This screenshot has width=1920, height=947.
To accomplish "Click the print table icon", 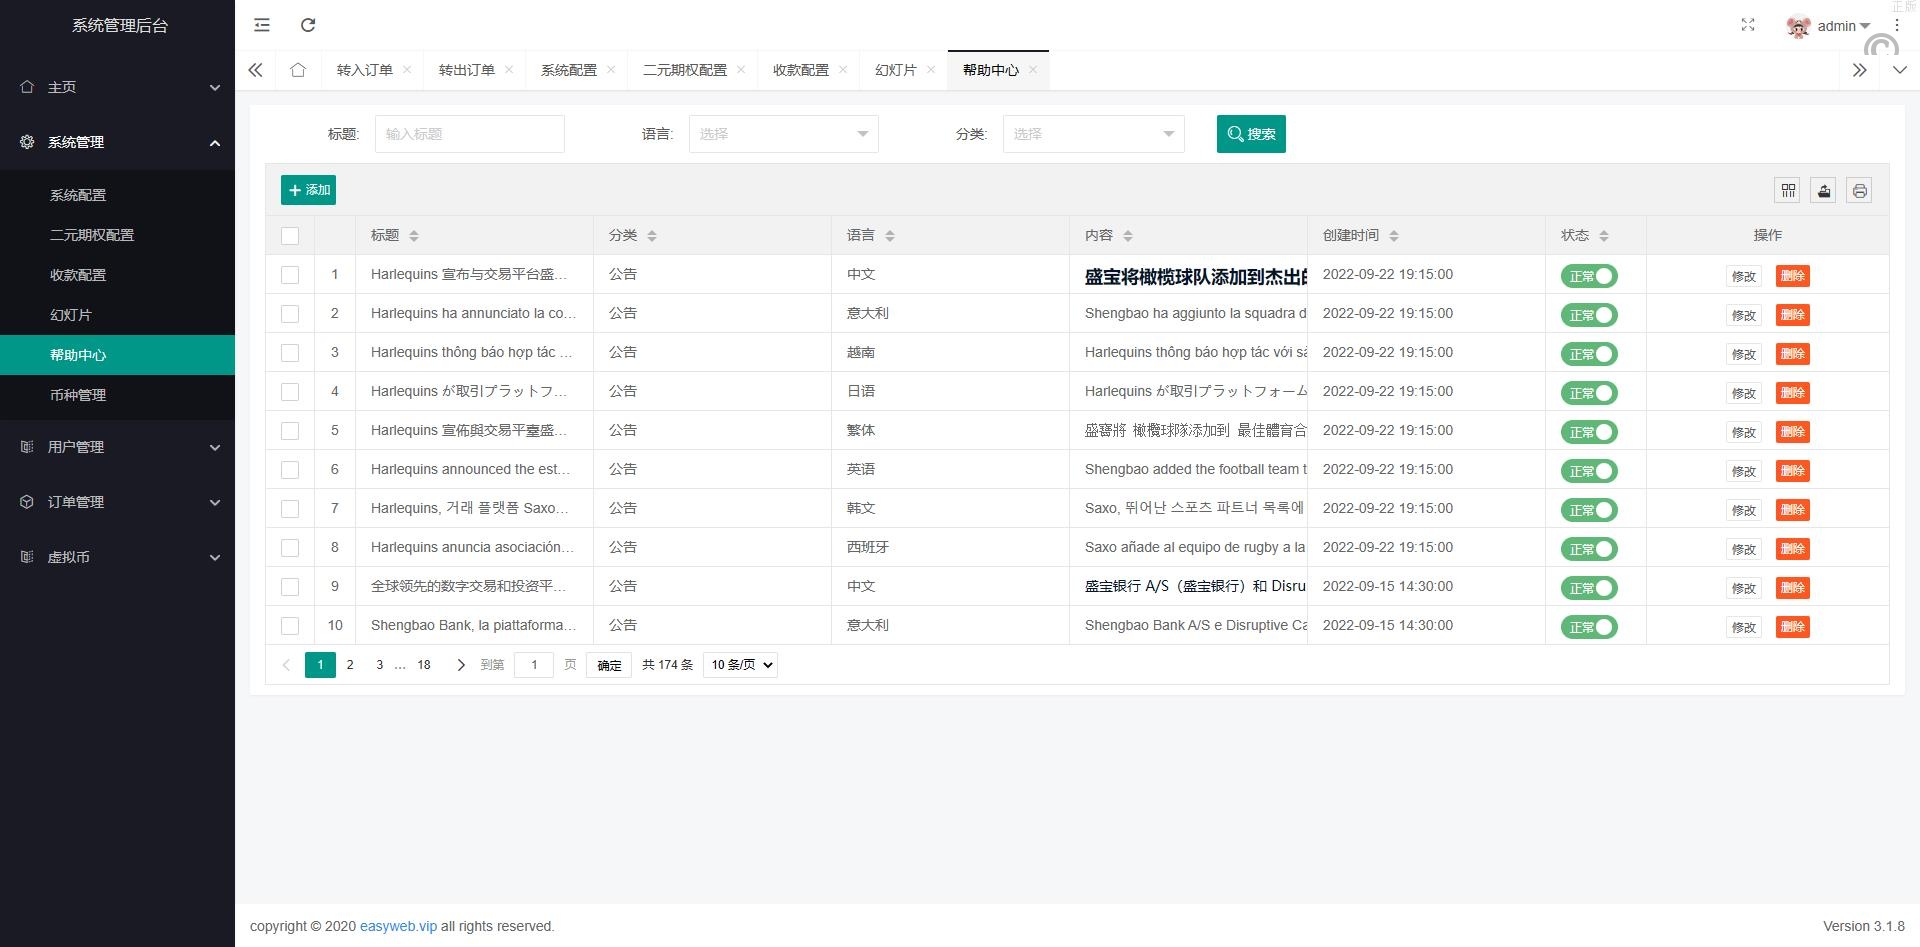I will (1859, 190).
